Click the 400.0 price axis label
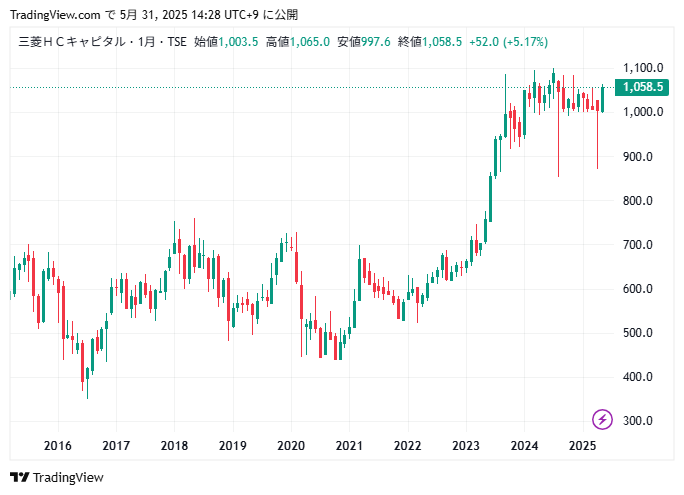The height and width of the screenshot is (495, 684). click(x=638, y=377)
